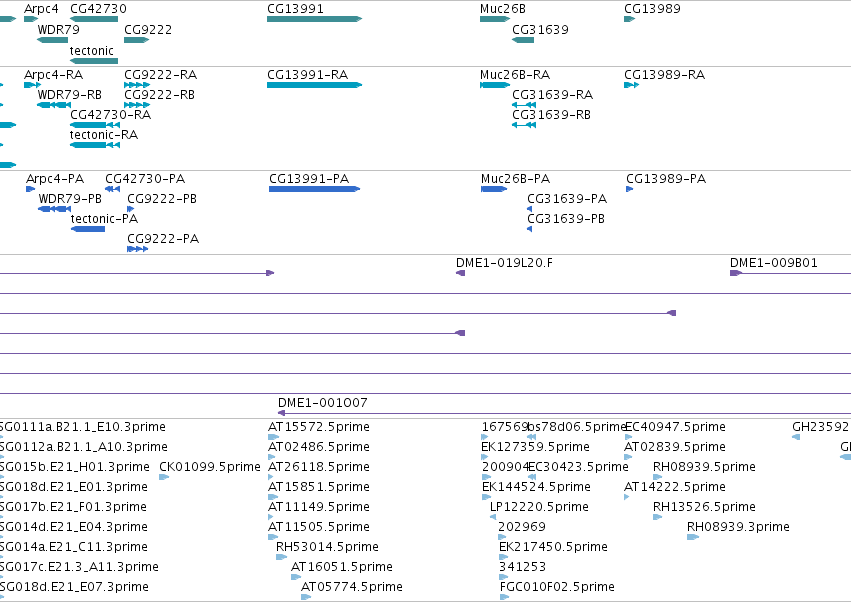This screenshot has width=851, height=602.
Task: Select transcript Arpc4-RA
Action: coord(54,74)
